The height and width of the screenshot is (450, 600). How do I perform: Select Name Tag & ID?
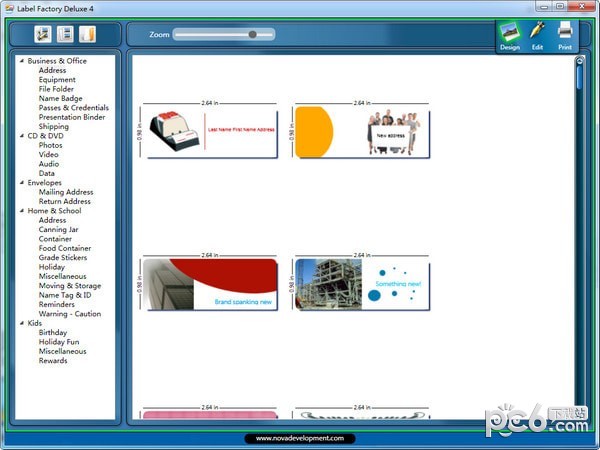pyautogui.click(x=65, y=295)
